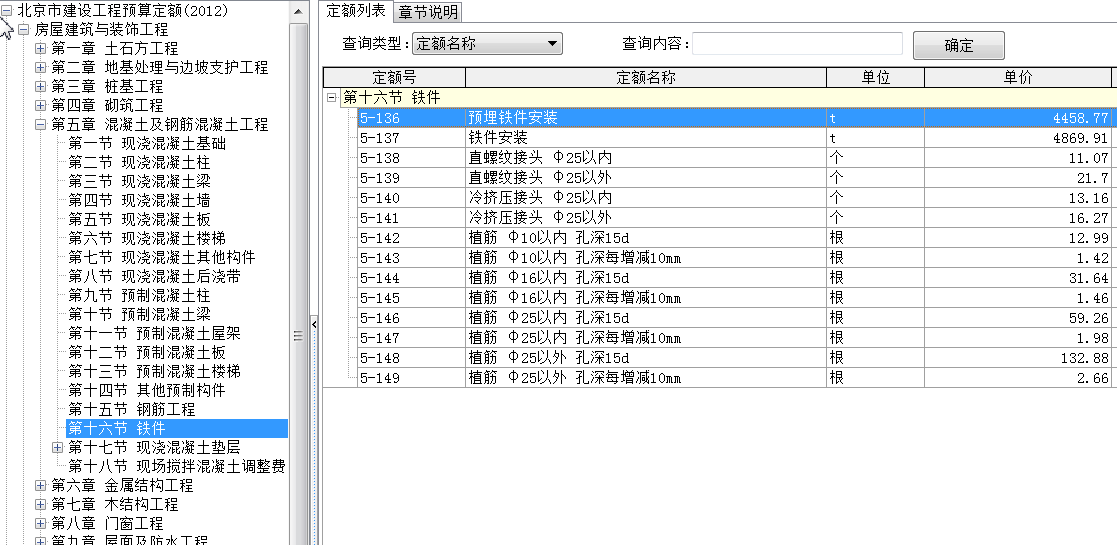Select row 5-148 植筋 Φ25以外 孔深15d
This screenshot has width=1117, height=545.
[x=734, y=358]
